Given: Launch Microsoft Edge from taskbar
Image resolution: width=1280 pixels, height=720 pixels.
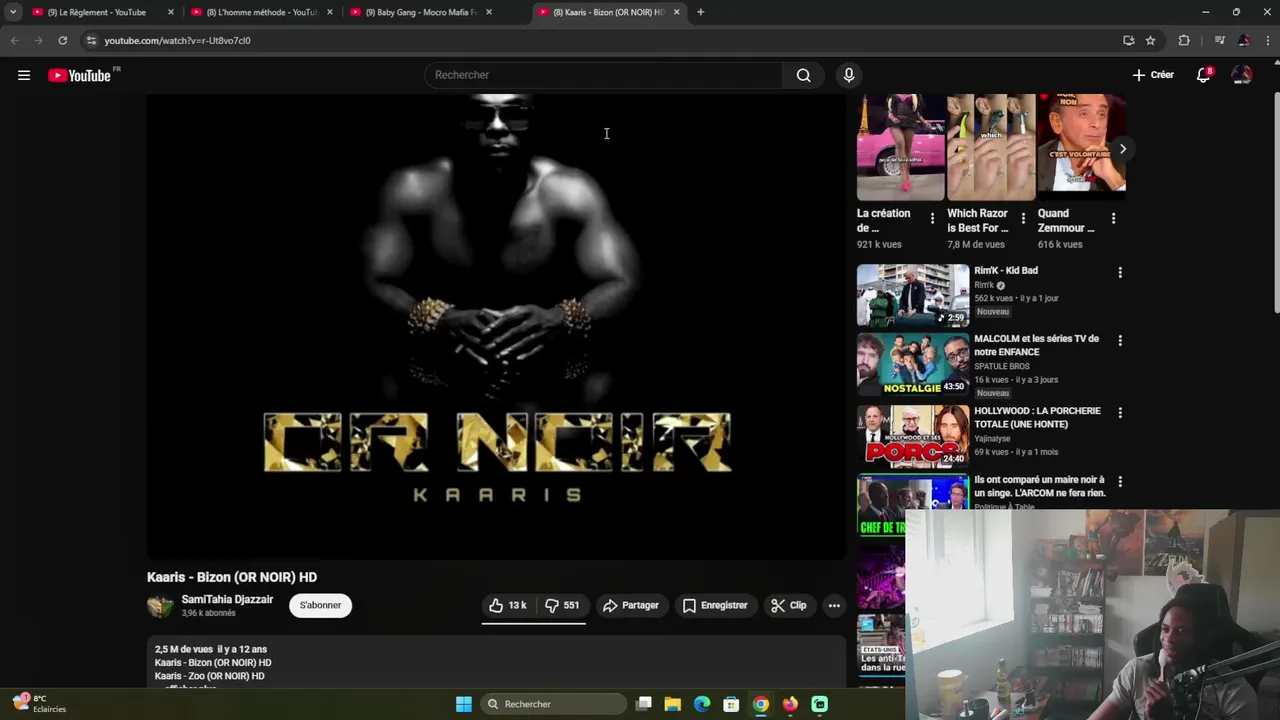Looking at the screenshot, I should [702, 704].
